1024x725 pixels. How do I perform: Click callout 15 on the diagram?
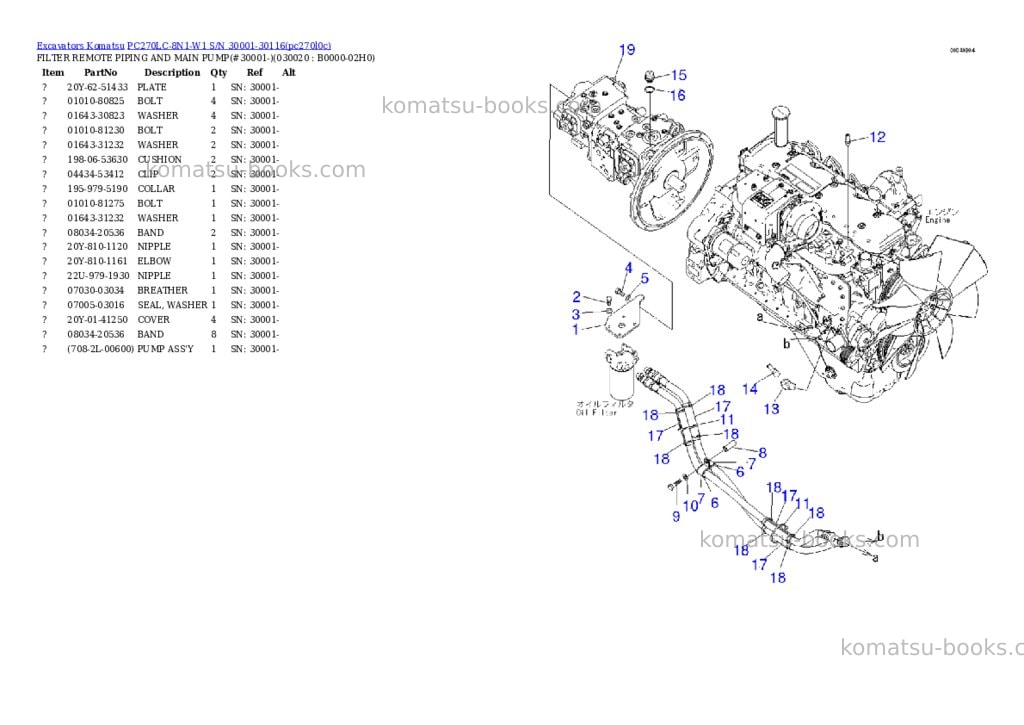(x=679, y=75)
